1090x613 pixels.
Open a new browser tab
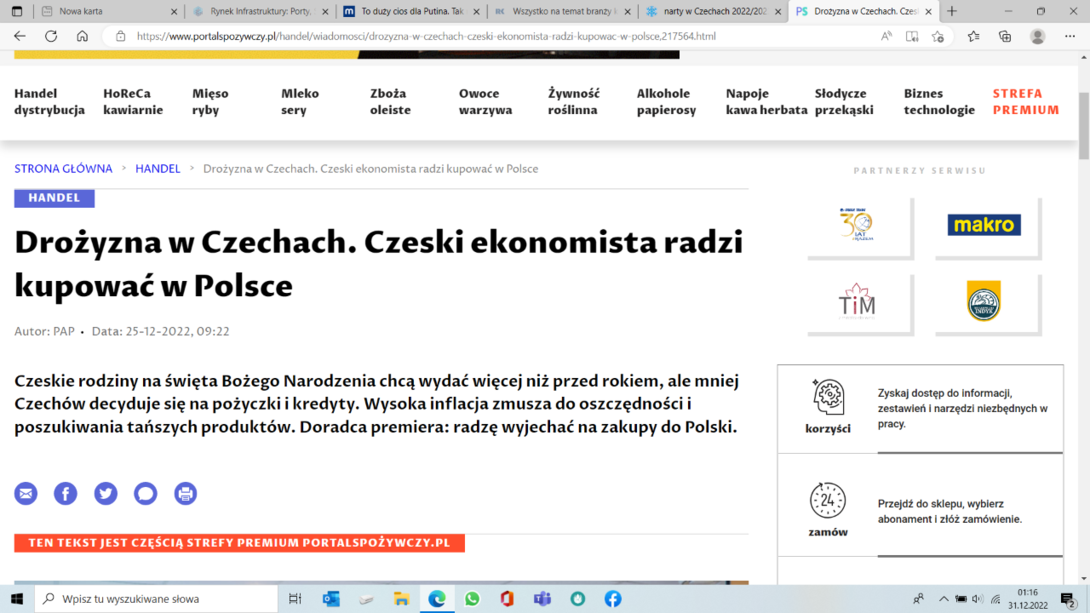pos(952,11)
